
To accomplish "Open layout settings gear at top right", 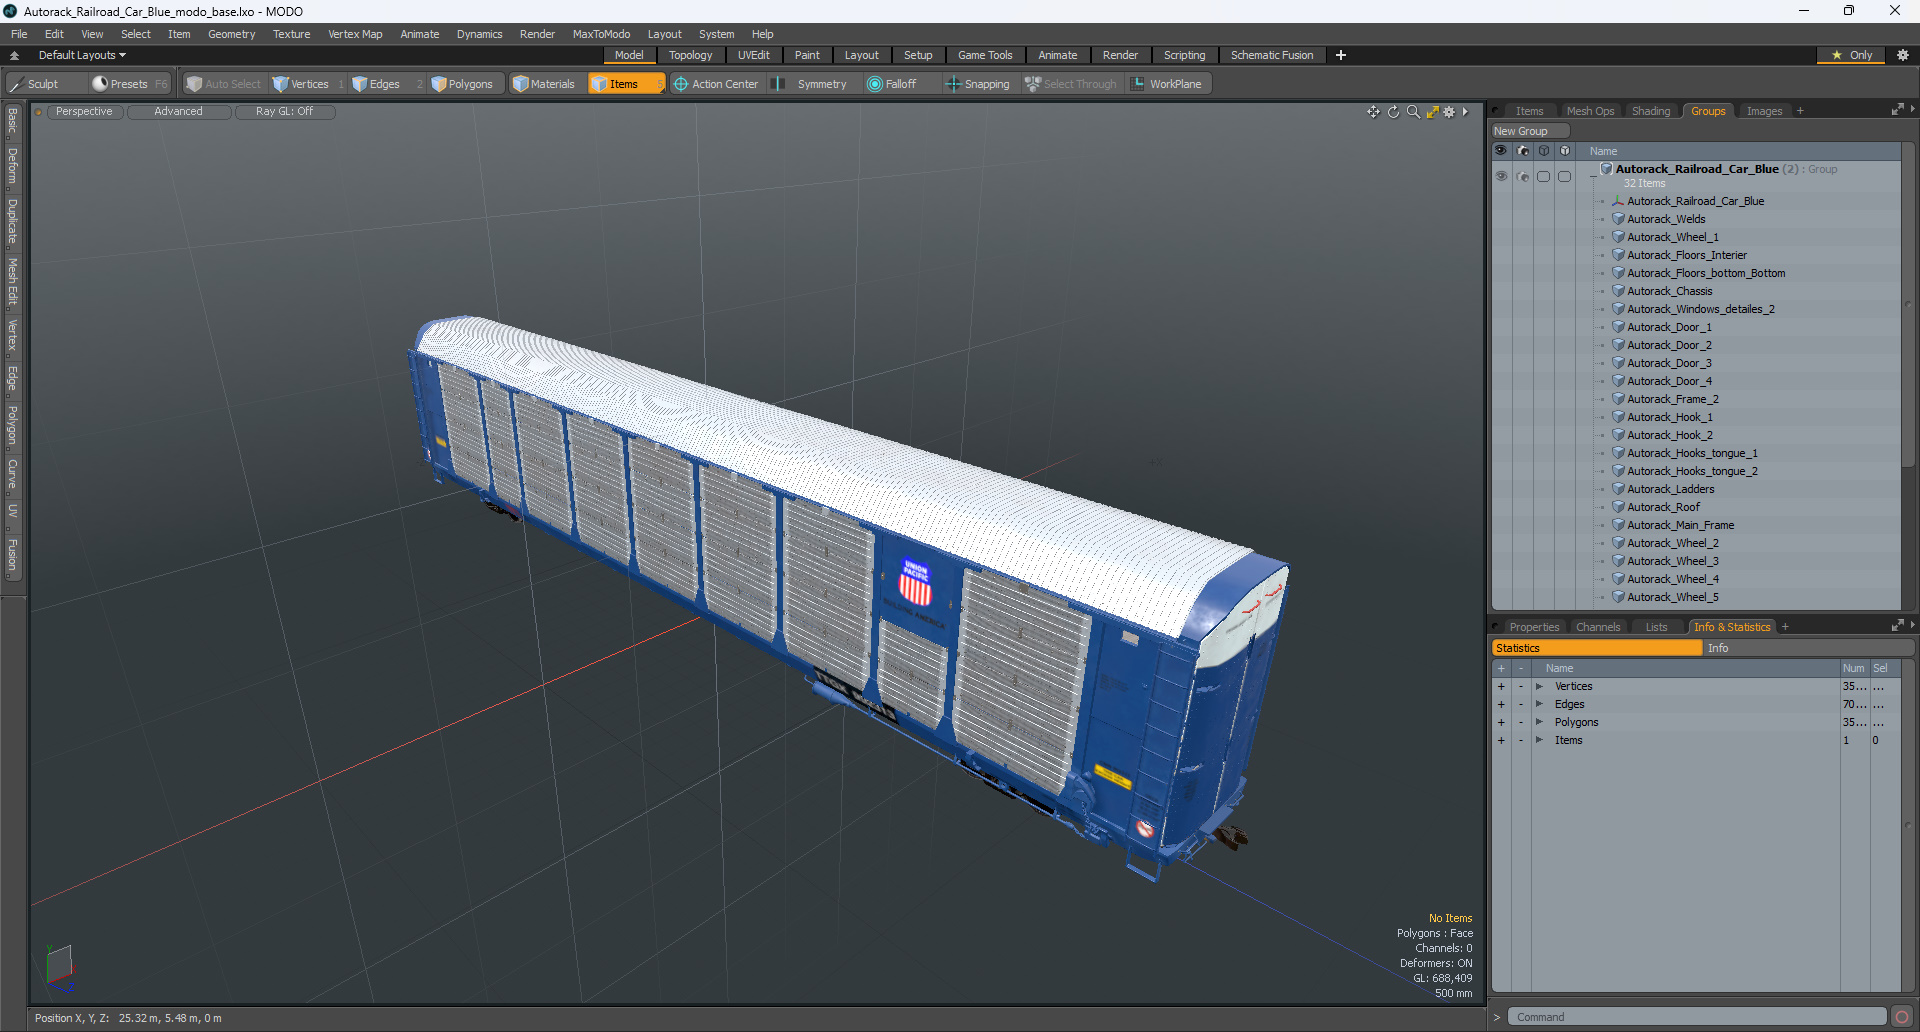I will click(x=1902, y=55).
